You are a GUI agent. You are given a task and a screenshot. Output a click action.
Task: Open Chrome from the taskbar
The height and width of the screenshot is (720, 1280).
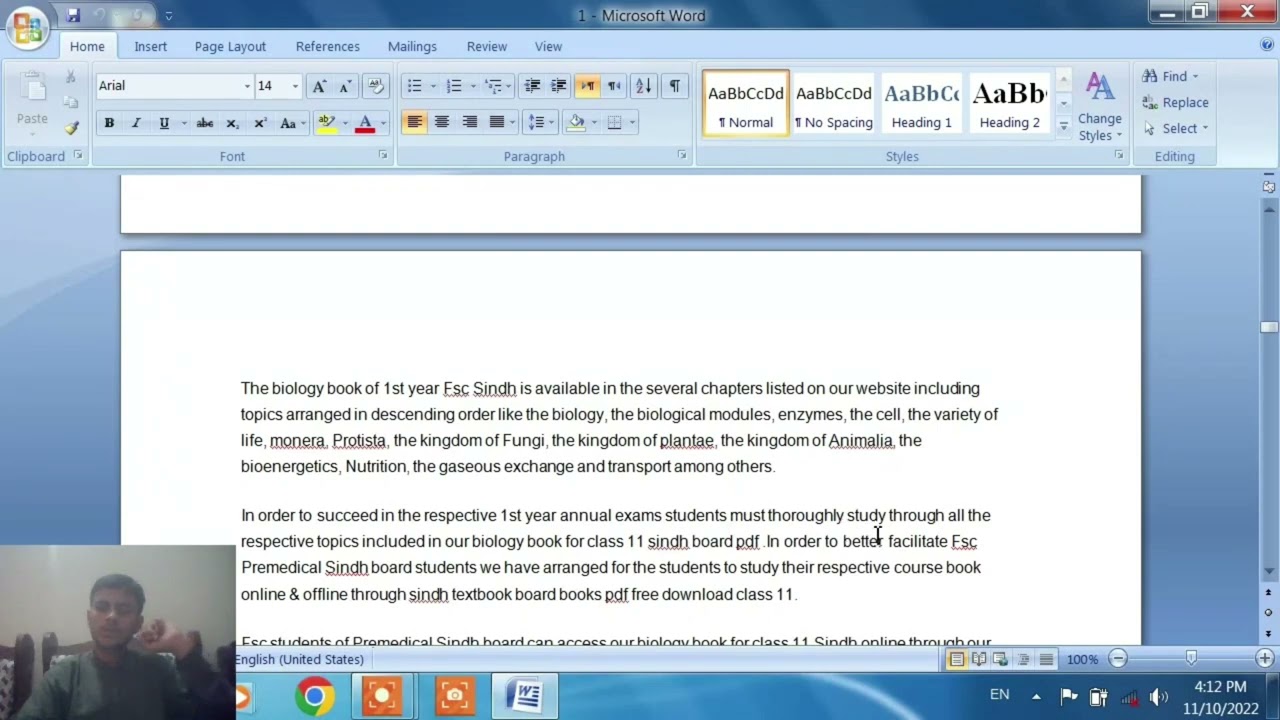tap(314, 695)
